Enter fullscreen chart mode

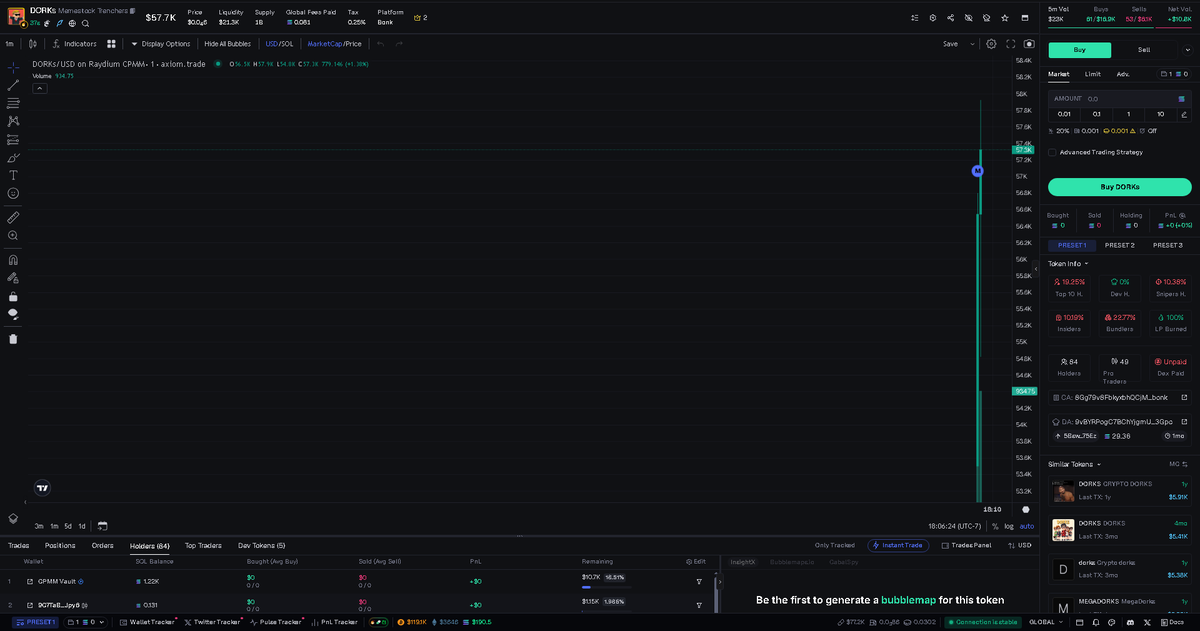click(x=1011, y=44)
